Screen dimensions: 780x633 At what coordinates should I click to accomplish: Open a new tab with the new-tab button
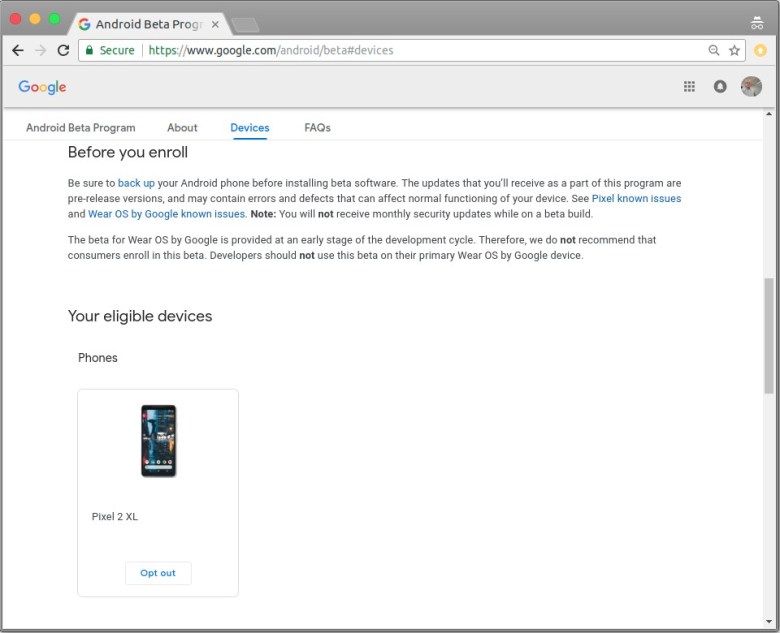pyautogui.click(x=245, y=25)
